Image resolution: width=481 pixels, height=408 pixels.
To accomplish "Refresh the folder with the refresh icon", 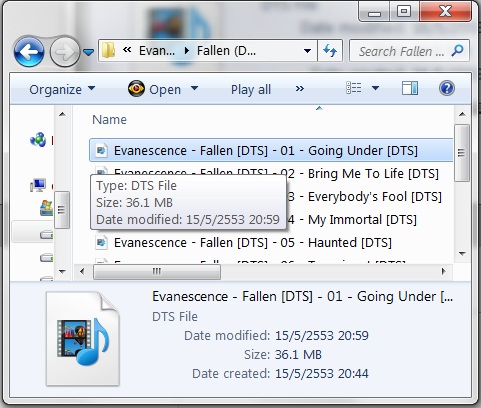I will (330, 51).
